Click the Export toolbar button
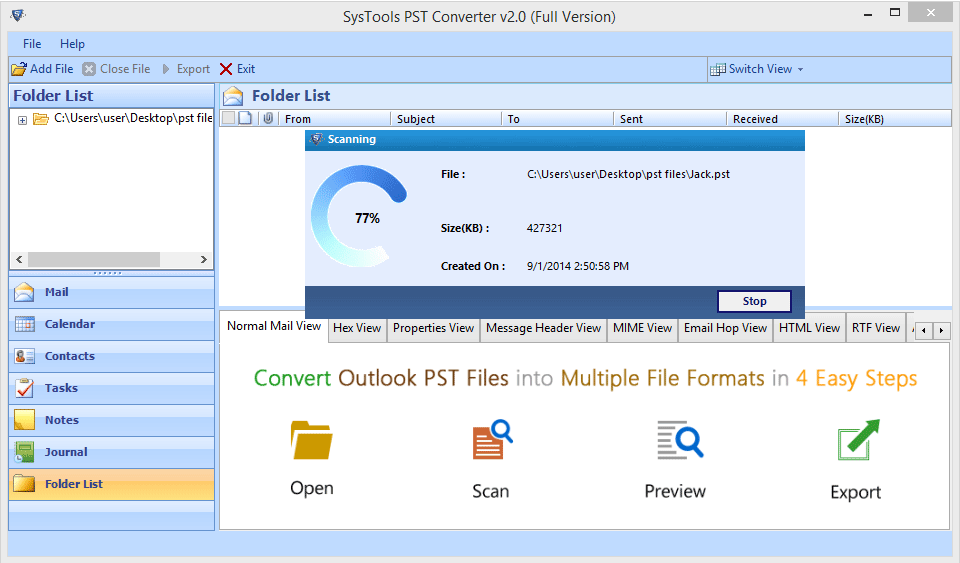This screenshot has width=960, height=563. coord(186,69)
